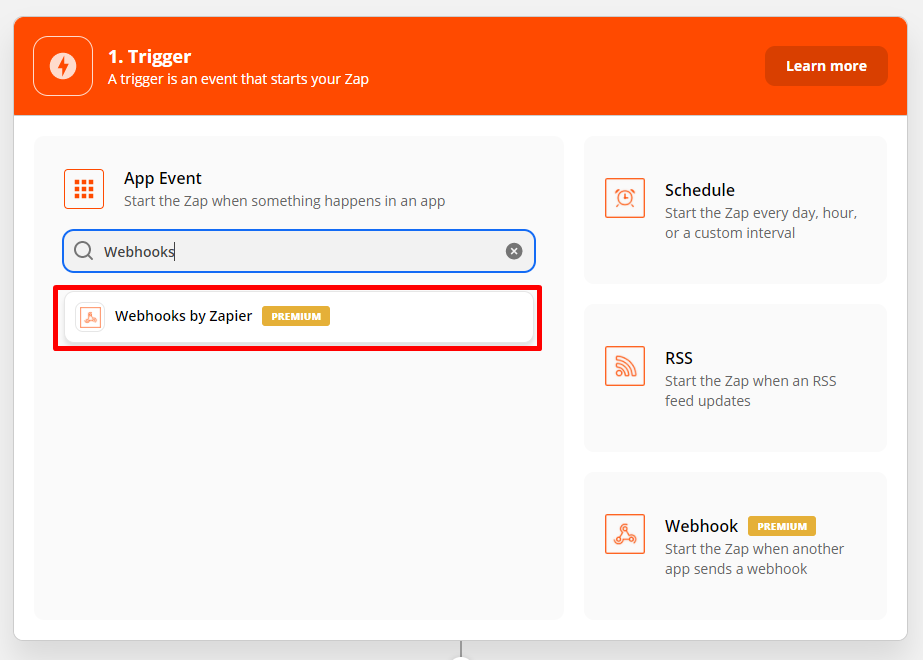Choose the RSS trigger option
Image resolution: width=923 pixels, height=660 pixels.
point(735,378)
